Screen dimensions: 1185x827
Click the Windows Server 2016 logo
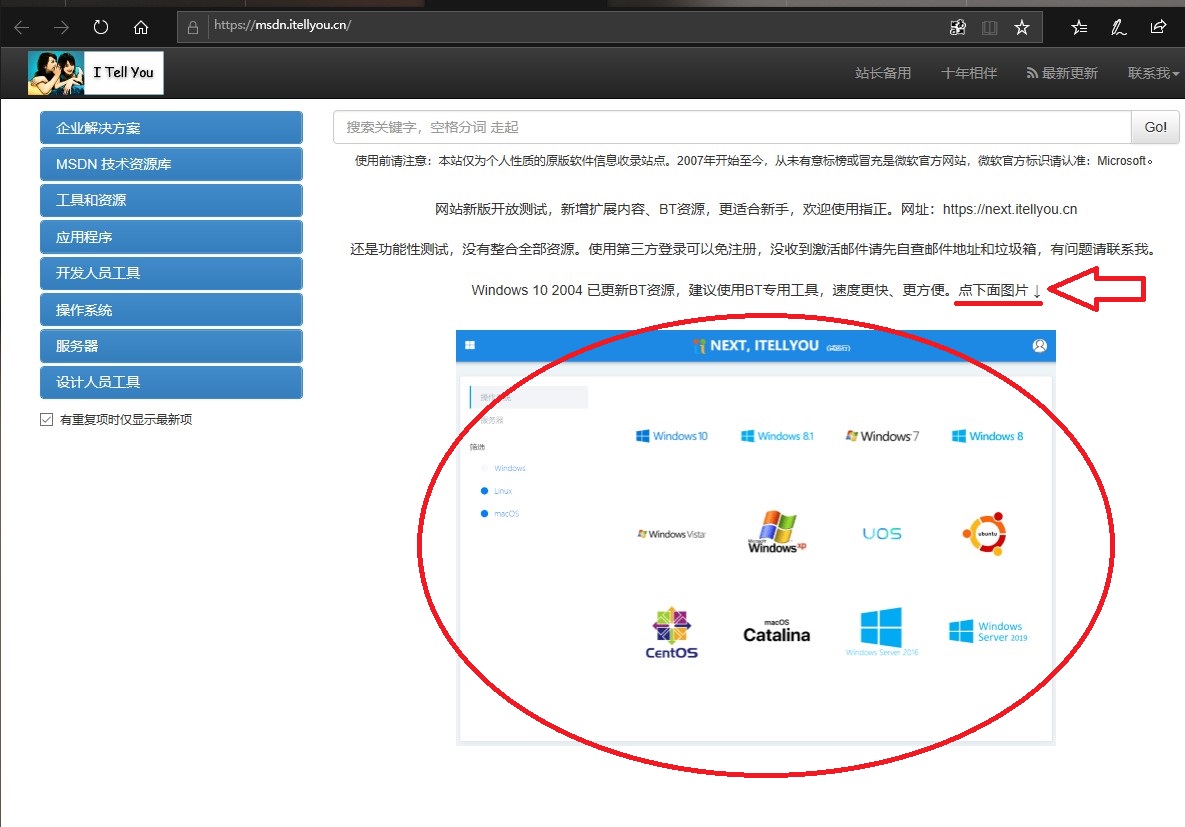pos(882,631)
